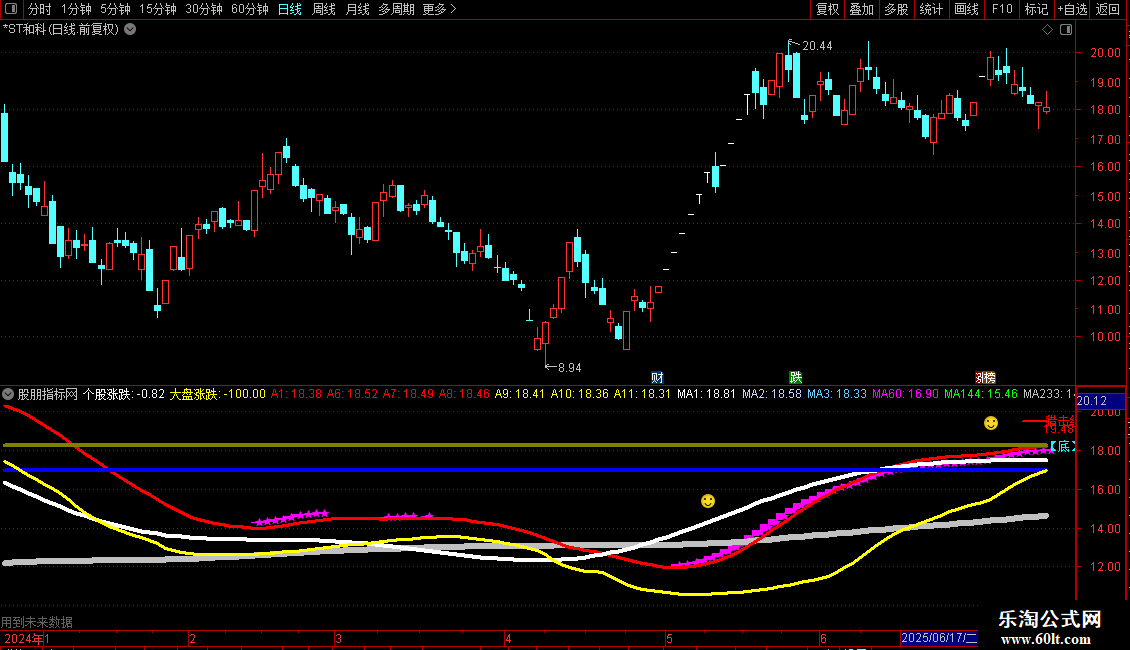Click the 2024年1 timeline label

[27, 638]
